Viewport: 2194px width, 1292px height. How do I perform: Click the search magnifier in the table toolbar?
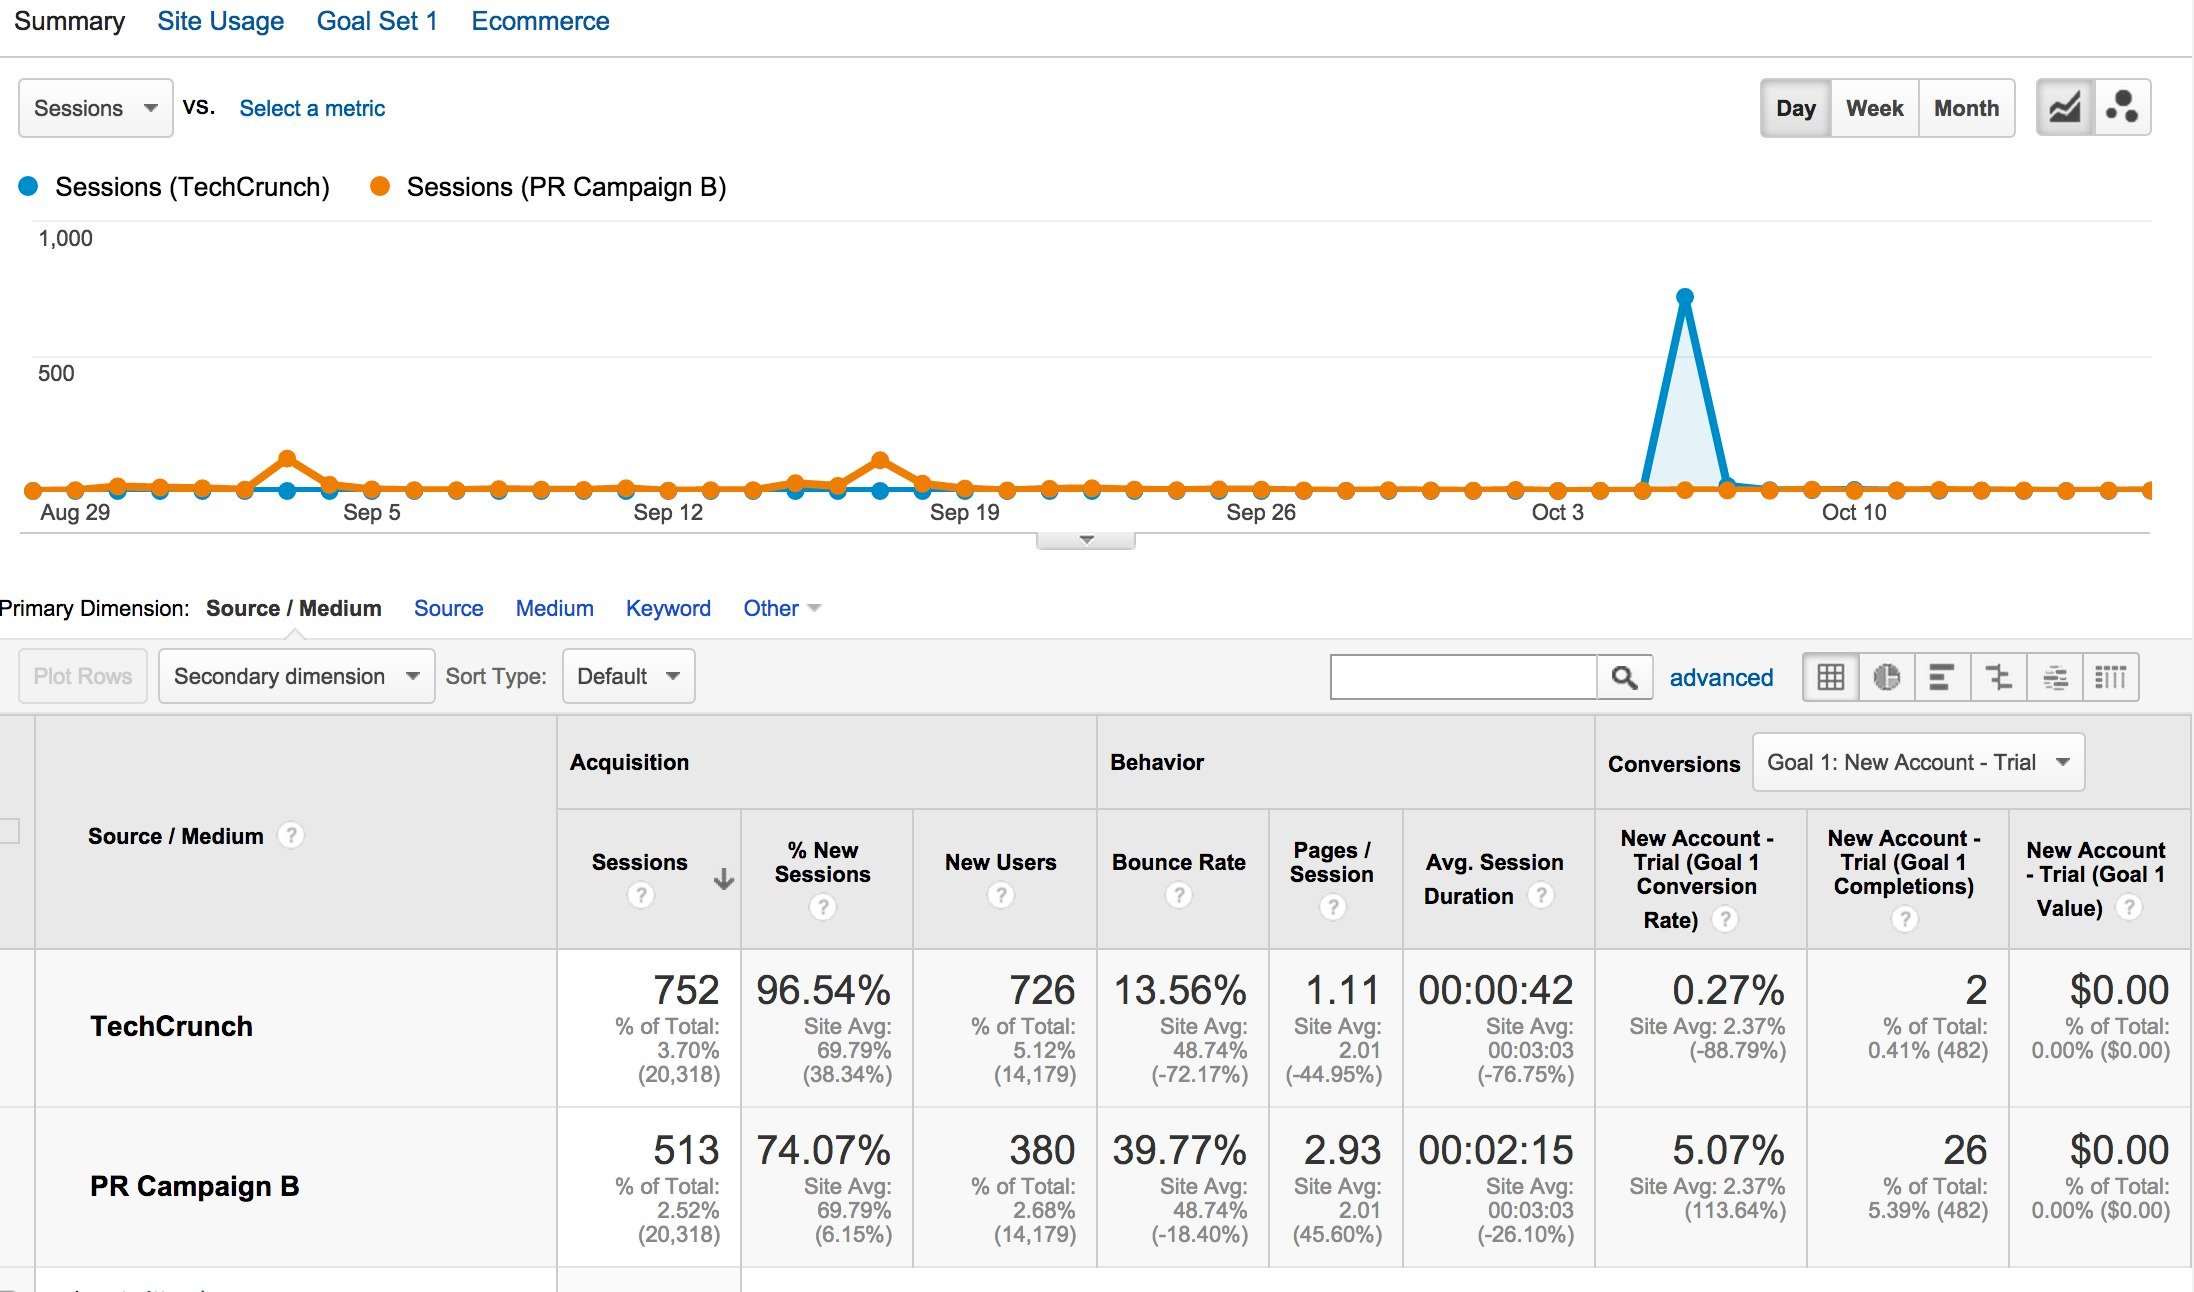[x=1624, y=676]
